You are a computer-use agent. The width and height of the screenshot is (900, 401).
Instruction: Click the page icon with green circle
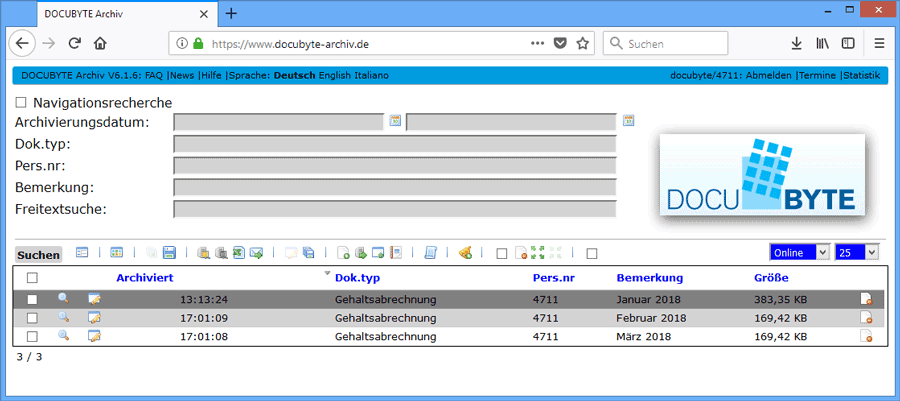tap(343, 252)
